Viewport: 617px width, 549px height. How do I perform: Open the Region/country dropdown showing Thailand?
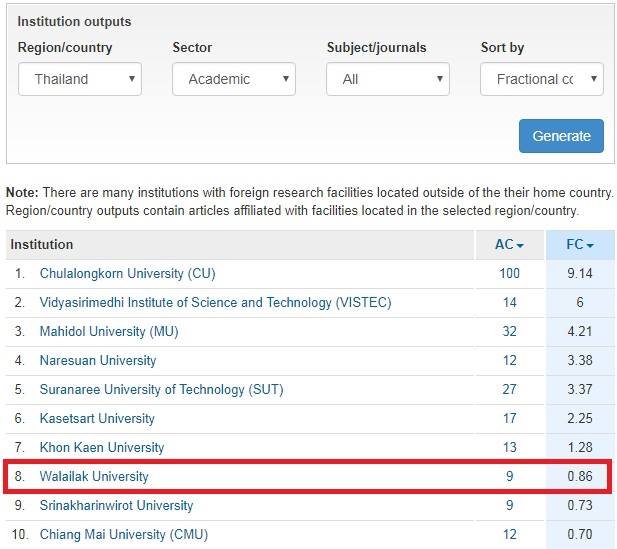80,79
